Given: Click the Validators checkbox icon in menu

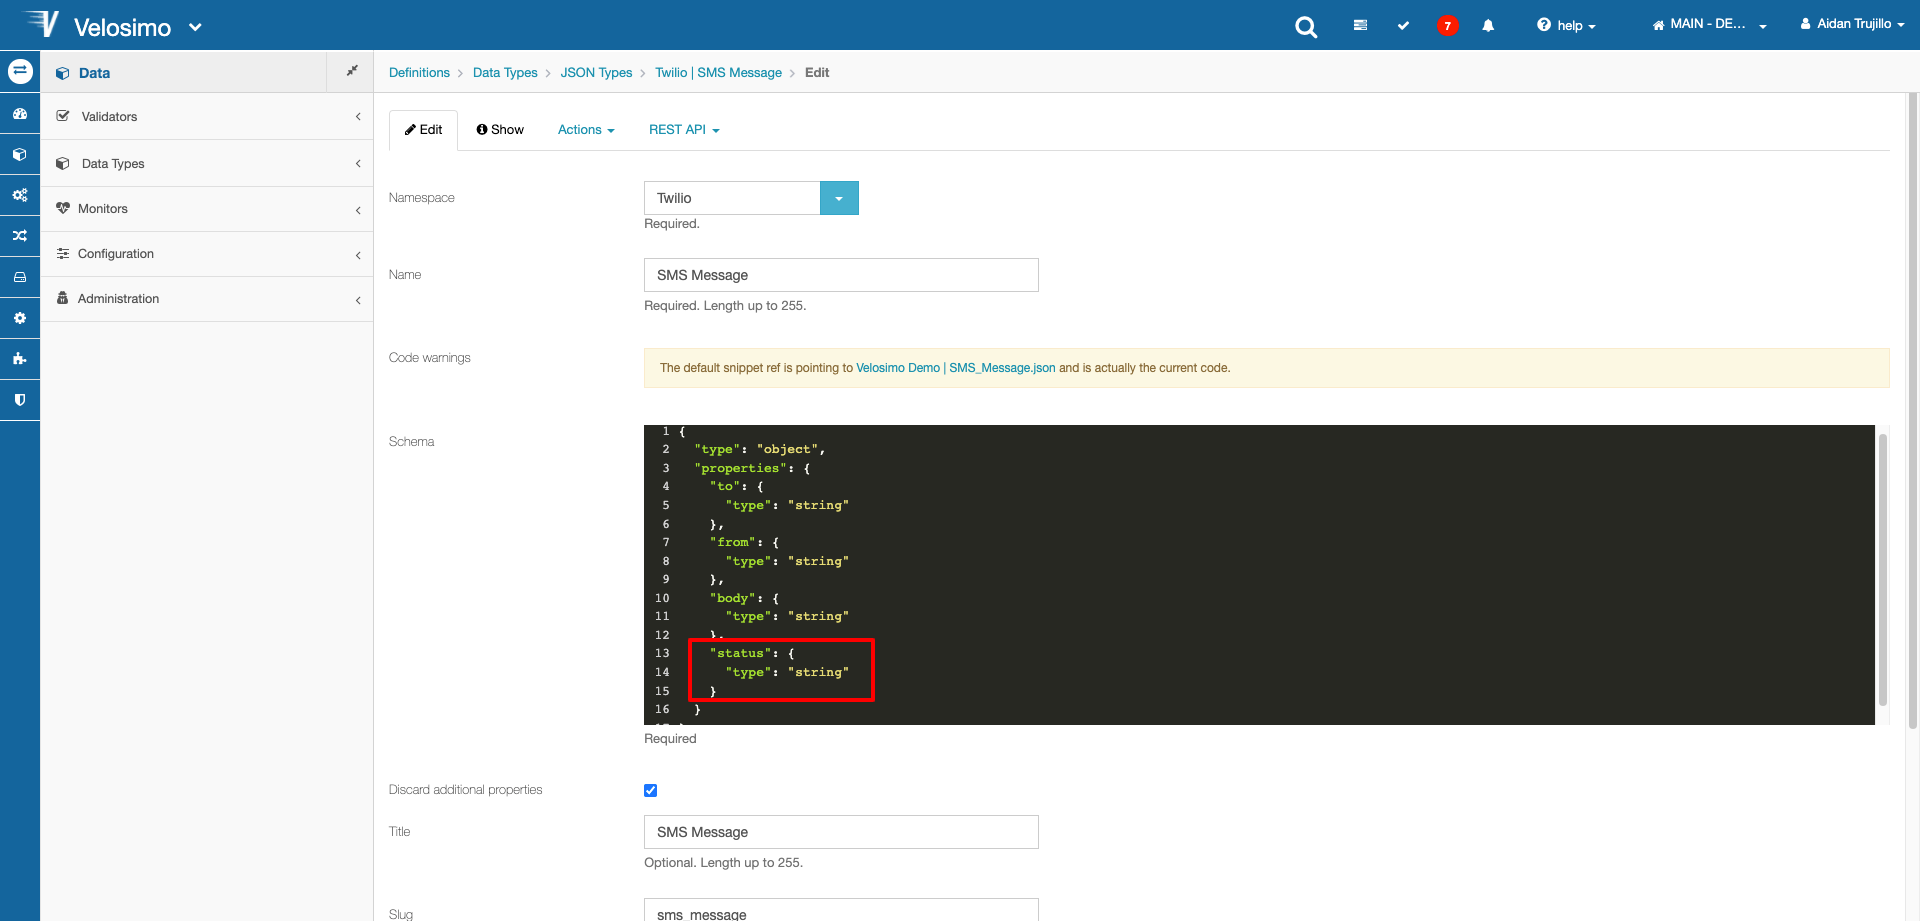Looking at the screenshot, I should pyautogui.click(x=63, y=116).
